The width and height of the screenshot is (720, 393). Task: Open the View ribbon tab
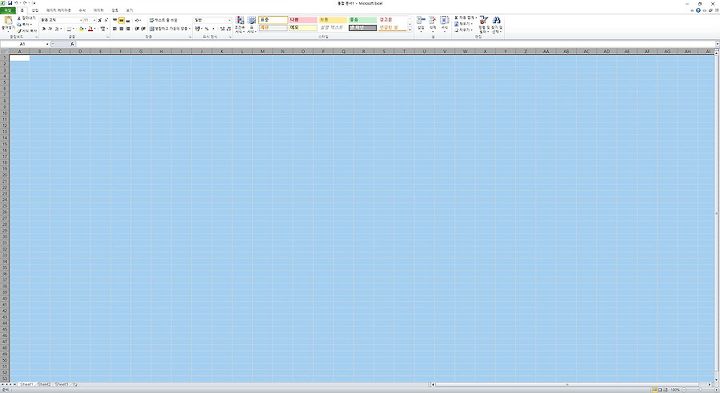[129, 10]
